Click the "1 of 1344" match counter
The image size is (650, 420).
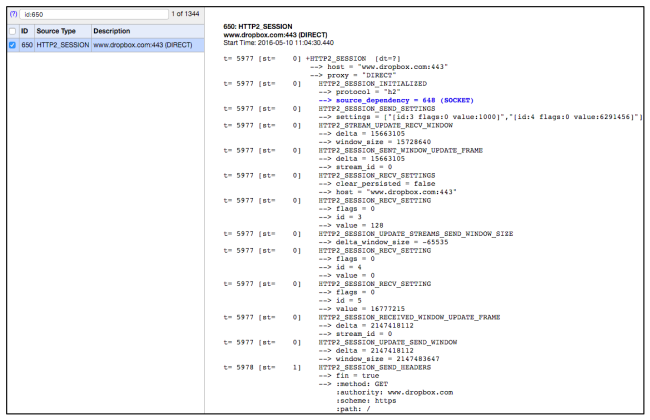pyautogui.click(x=180, y=13)
